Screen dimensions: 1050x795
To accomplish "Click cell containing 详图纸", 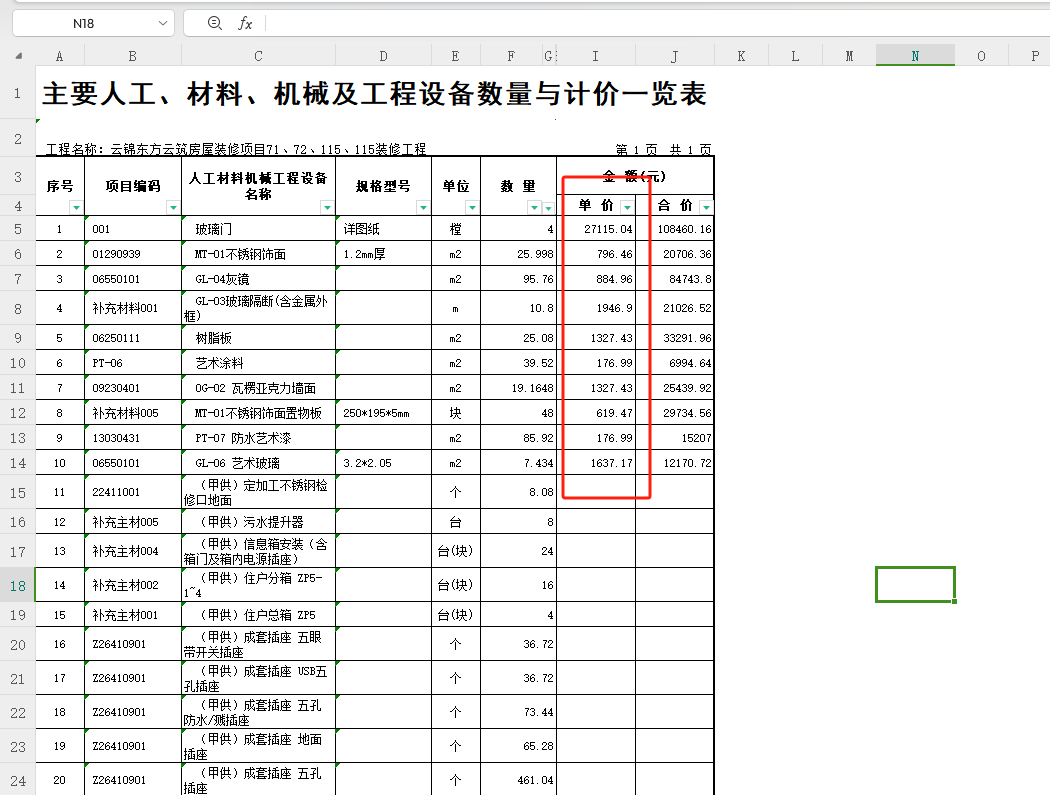I will click(383, 229).
